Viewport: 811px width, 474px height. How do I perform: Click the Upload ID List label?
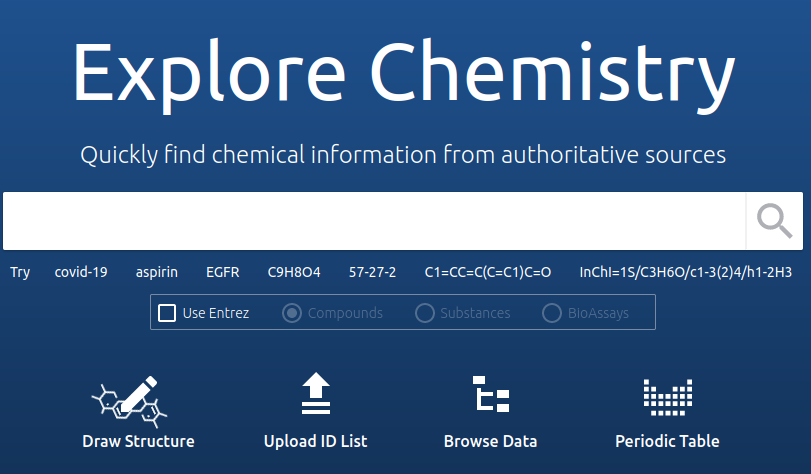click(x=315, y=441)
